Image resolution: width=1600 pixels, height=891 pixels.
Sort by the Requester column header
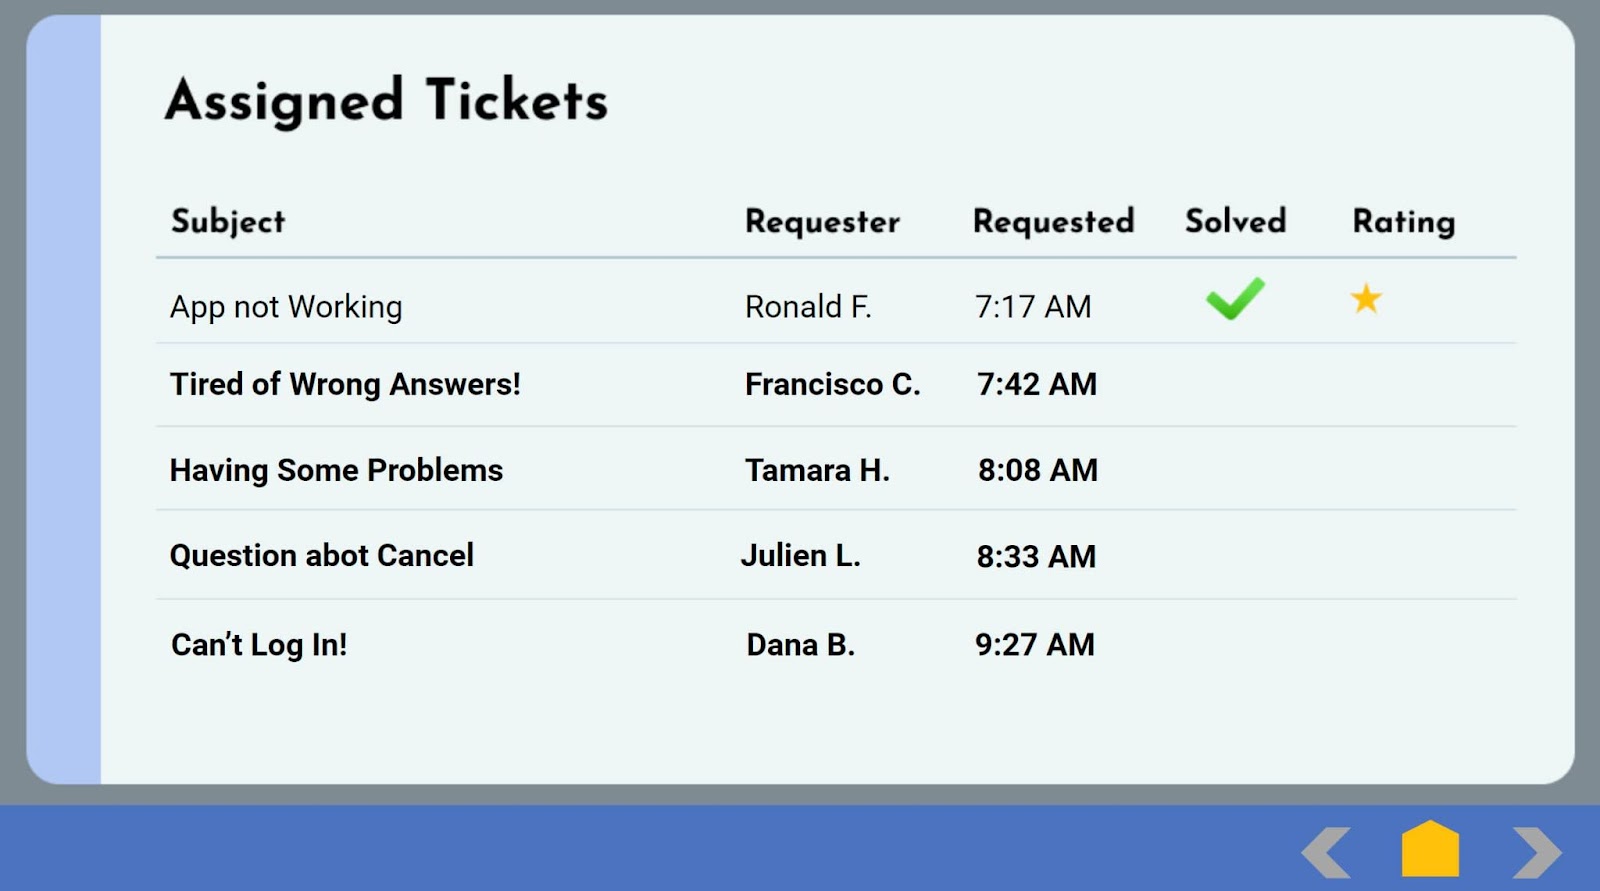822,221
